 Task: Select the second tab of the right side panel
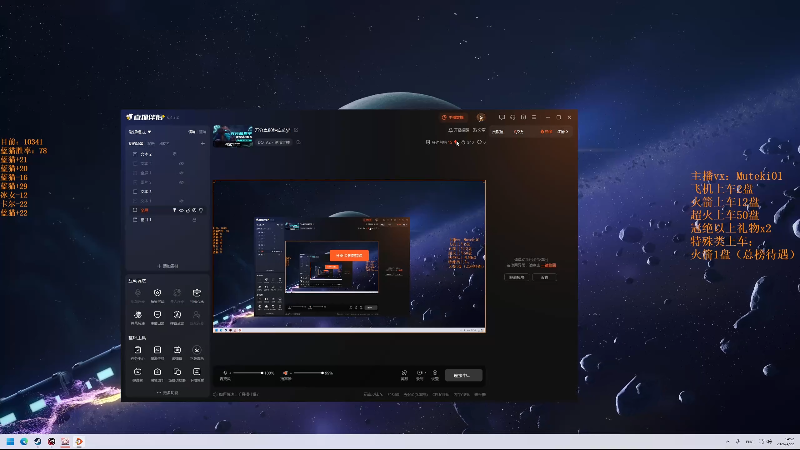click(x=518, y=132)
